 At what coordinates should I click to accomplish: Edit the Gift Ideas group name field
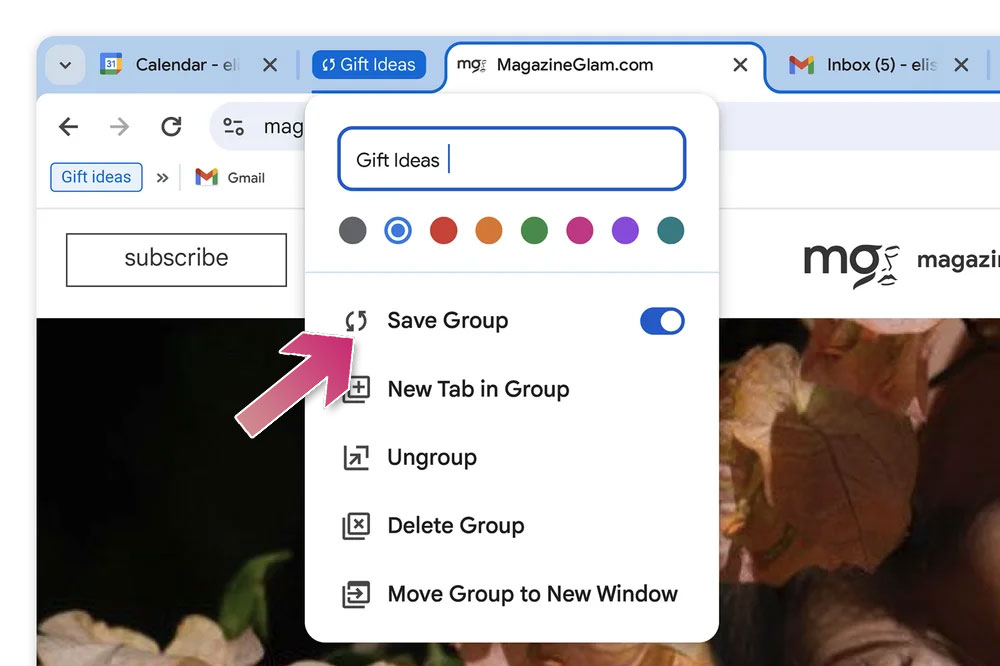511,159
